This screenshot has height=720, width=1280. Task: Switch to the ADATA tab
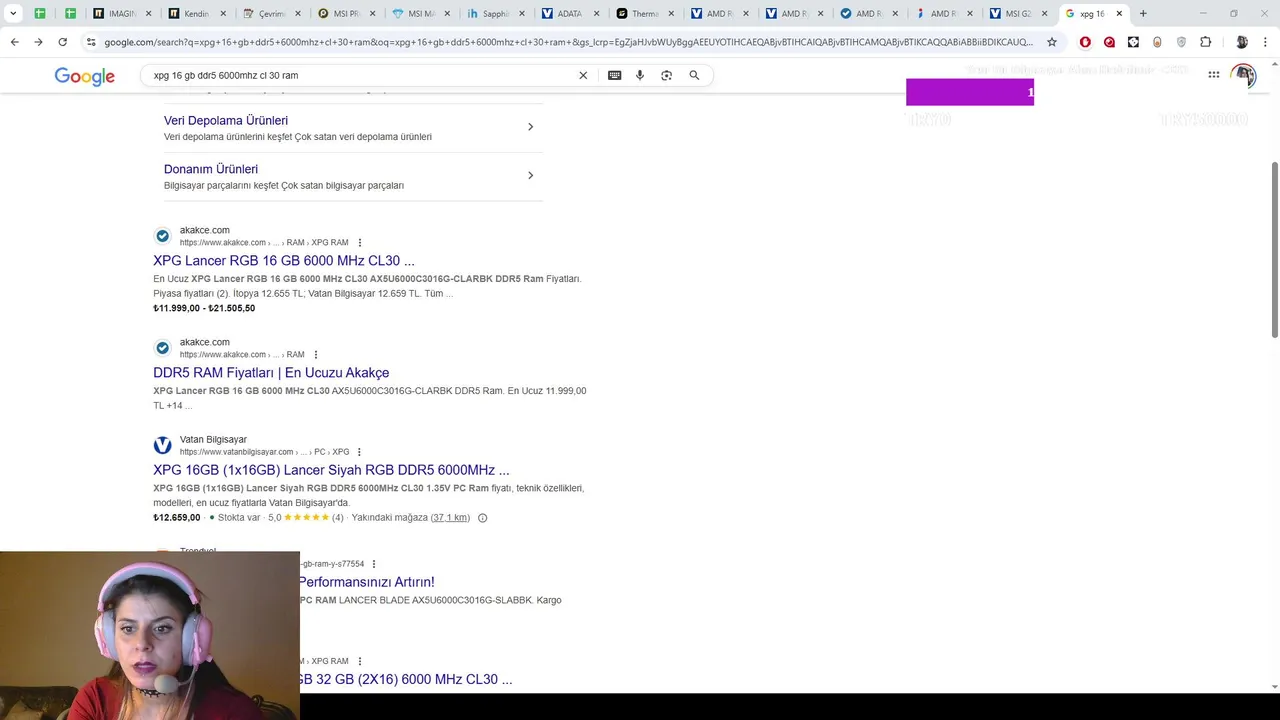(568, 14)
